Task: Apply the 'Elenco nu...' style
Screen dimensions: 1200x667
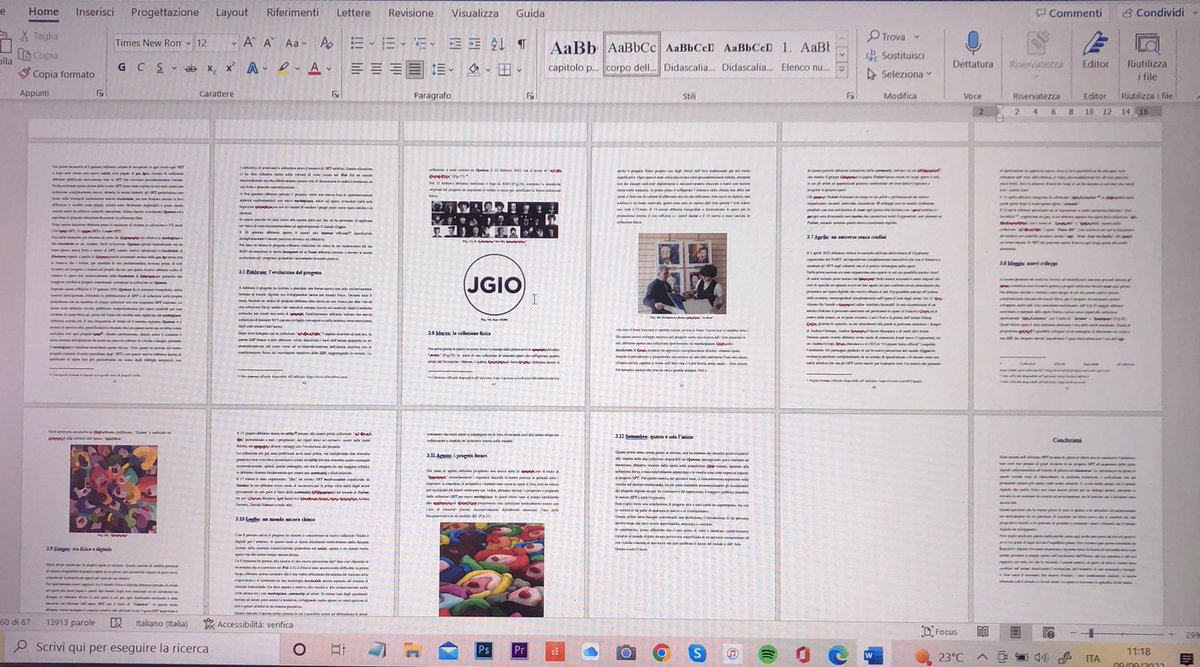Action: tap(806, 55)
